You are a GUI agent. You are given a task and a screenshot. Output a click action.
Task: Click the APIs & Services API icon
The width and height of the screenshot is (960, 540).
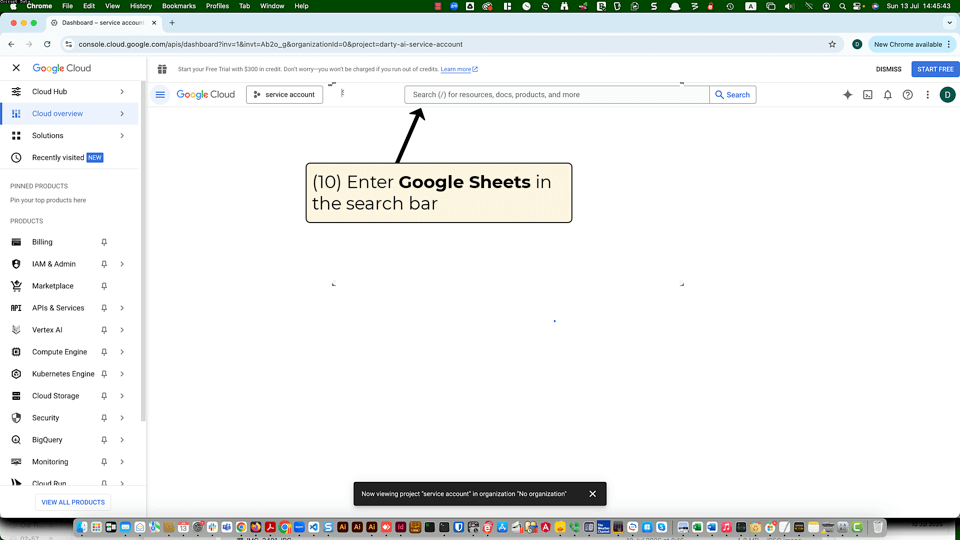point(17,308)
